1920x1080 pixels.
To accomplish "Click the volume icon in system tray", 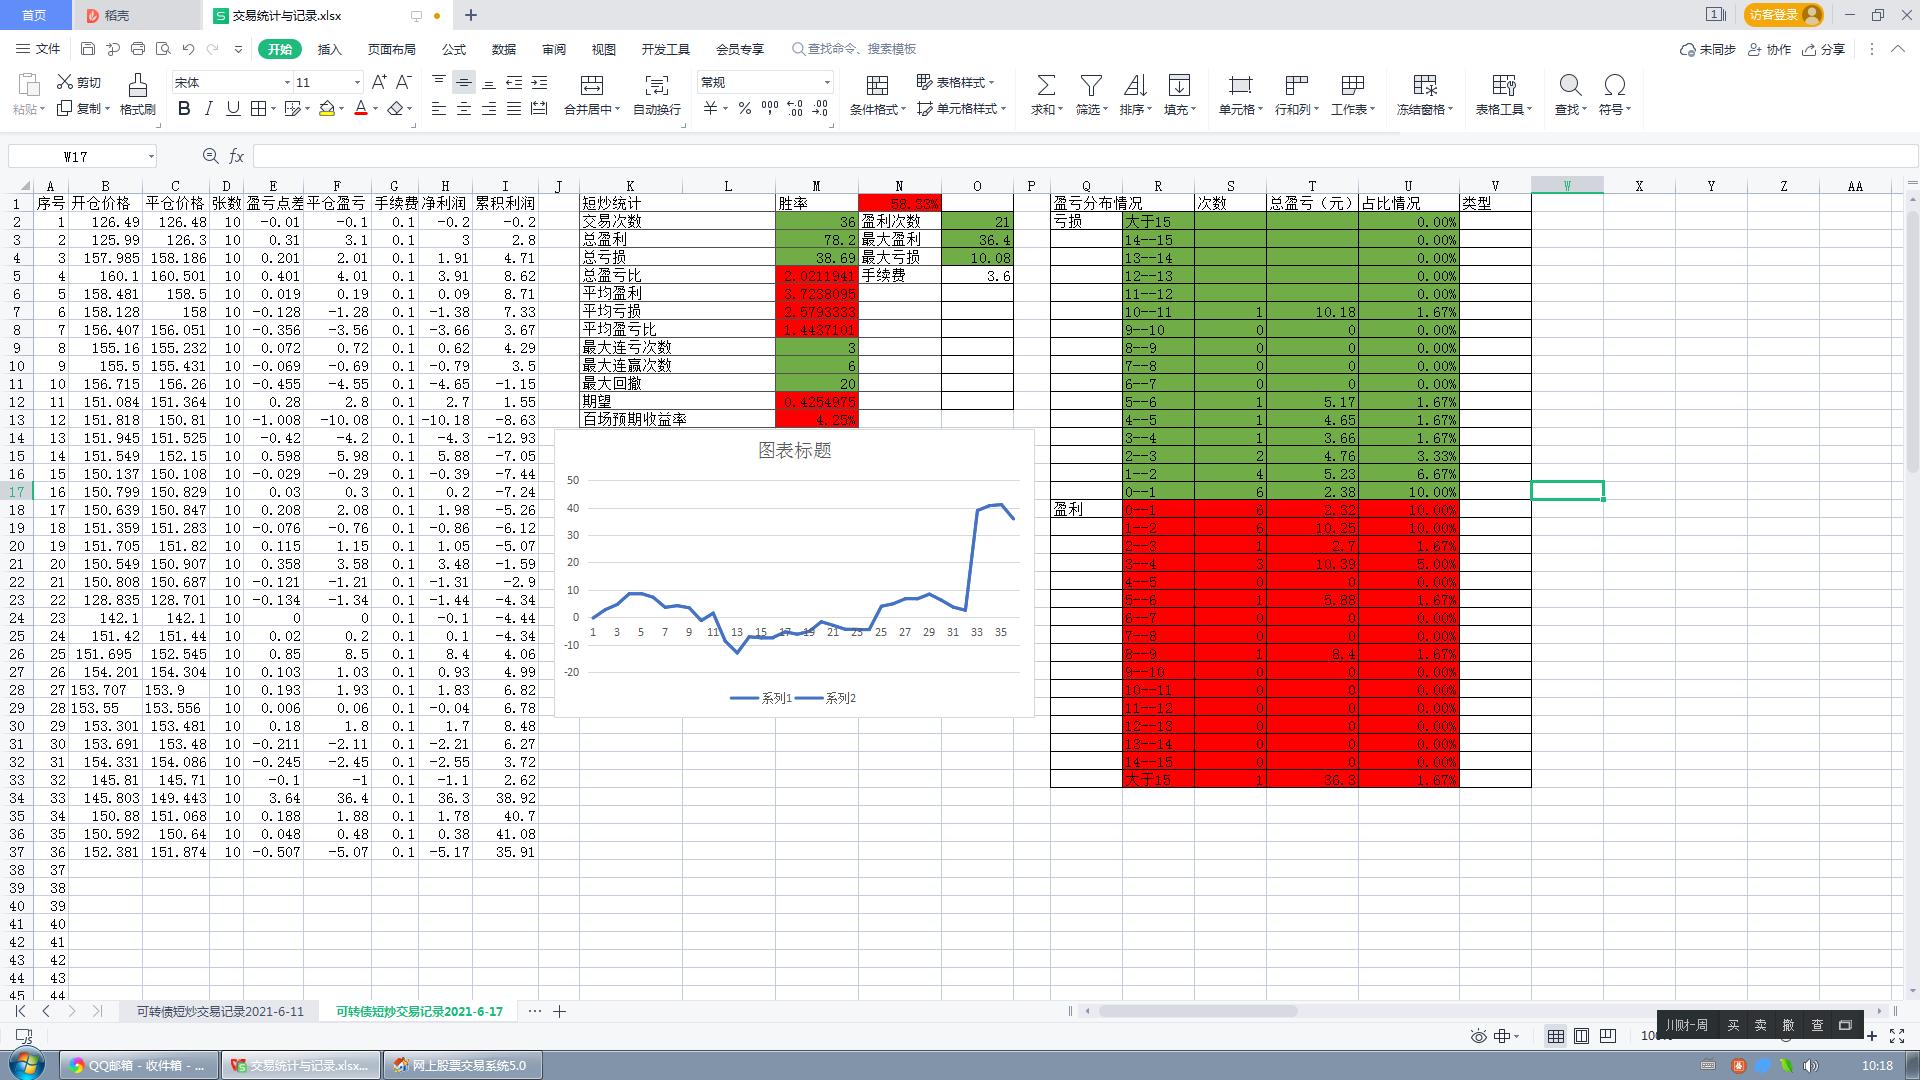I will (1811, 1066).
